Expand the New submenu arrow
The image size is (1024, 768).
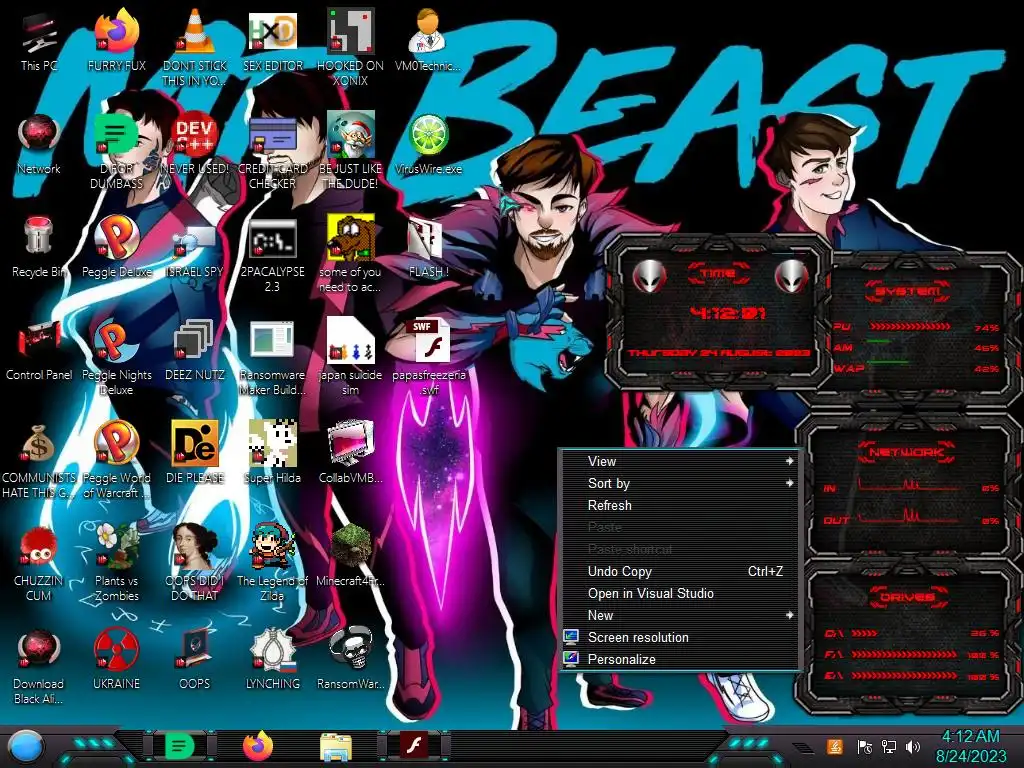tap(789, 615)
